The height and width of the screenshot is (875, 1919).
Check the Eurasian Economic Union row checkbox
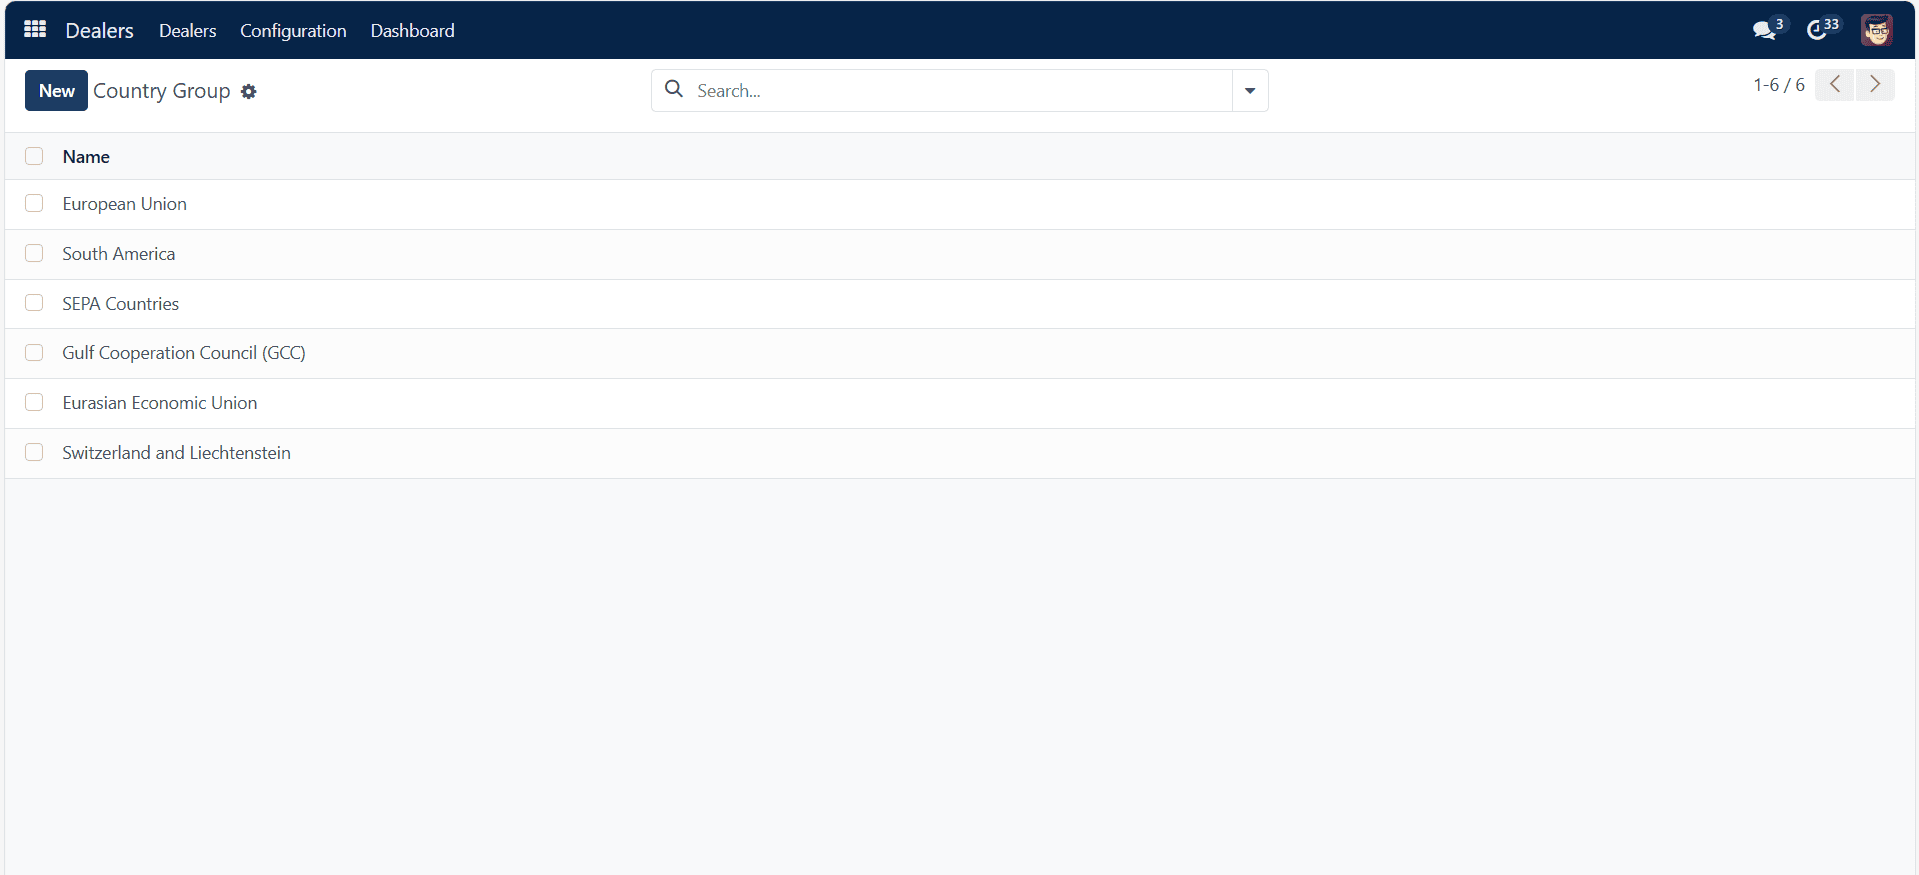(34, 402)
